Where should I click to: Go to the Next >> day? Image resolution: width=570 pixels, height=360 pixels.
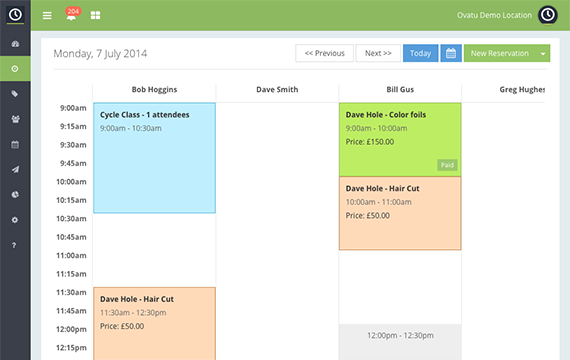(378, 53)
